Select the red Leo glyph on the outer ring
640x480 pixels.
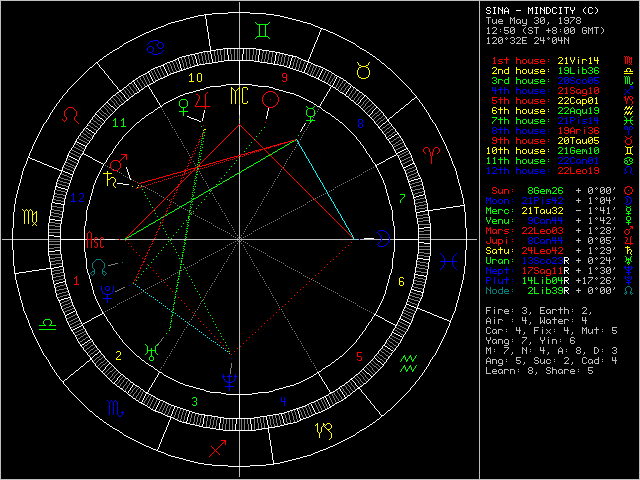pyautogui.click(x=70, y=116)
